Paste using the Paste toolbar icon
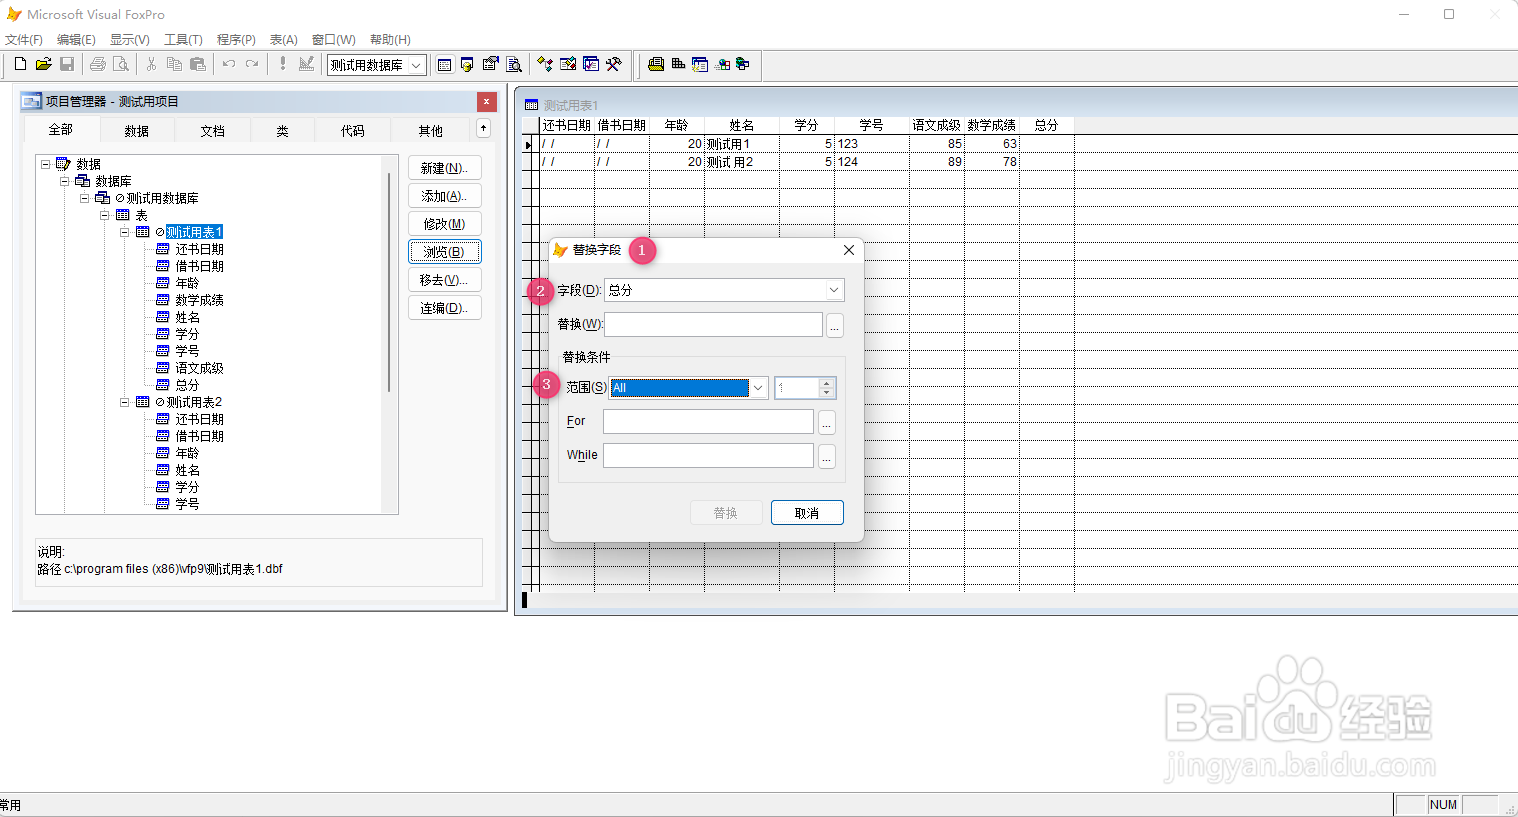This screenshot has width=1518, height=817. [x=197, y=64]
